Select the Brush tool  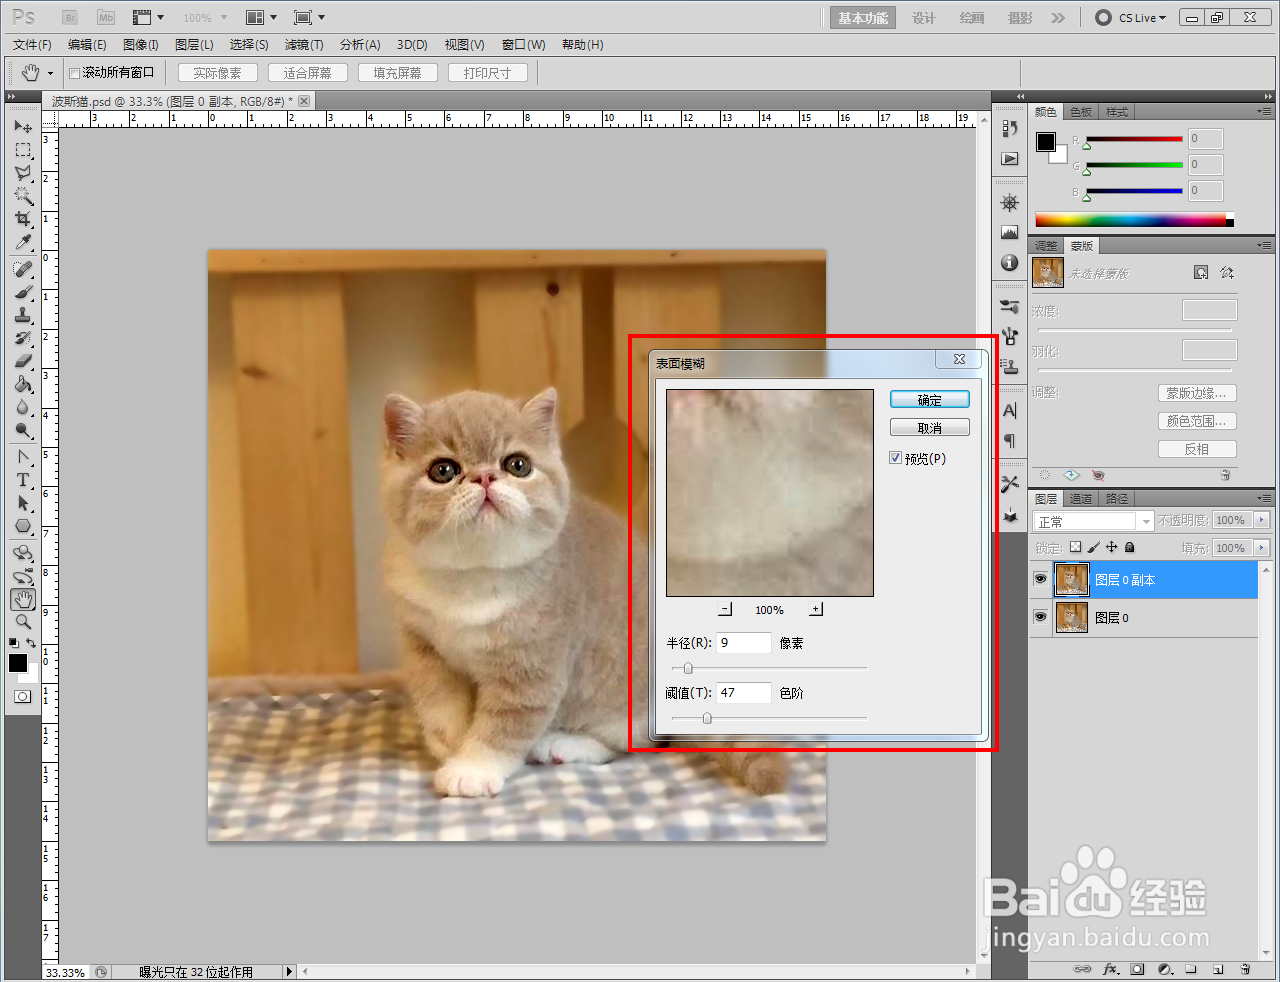[x=23, y=292]
